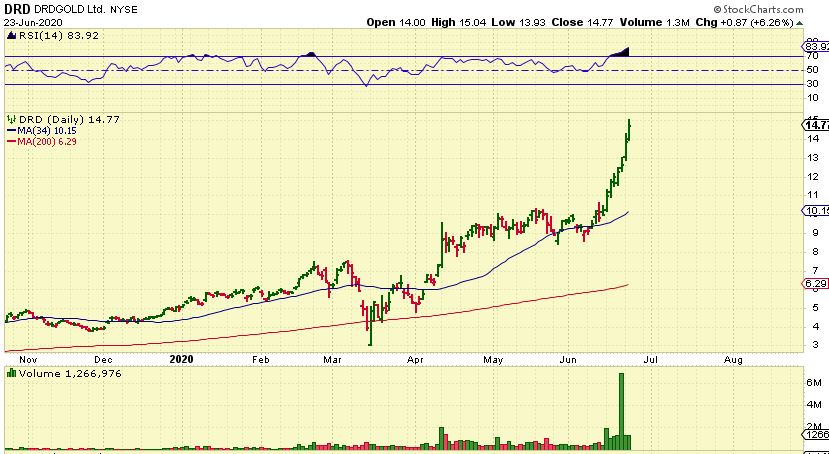Click the Apr month label on time axis
This screenshot has width=829, height=454.
(414, 359)
